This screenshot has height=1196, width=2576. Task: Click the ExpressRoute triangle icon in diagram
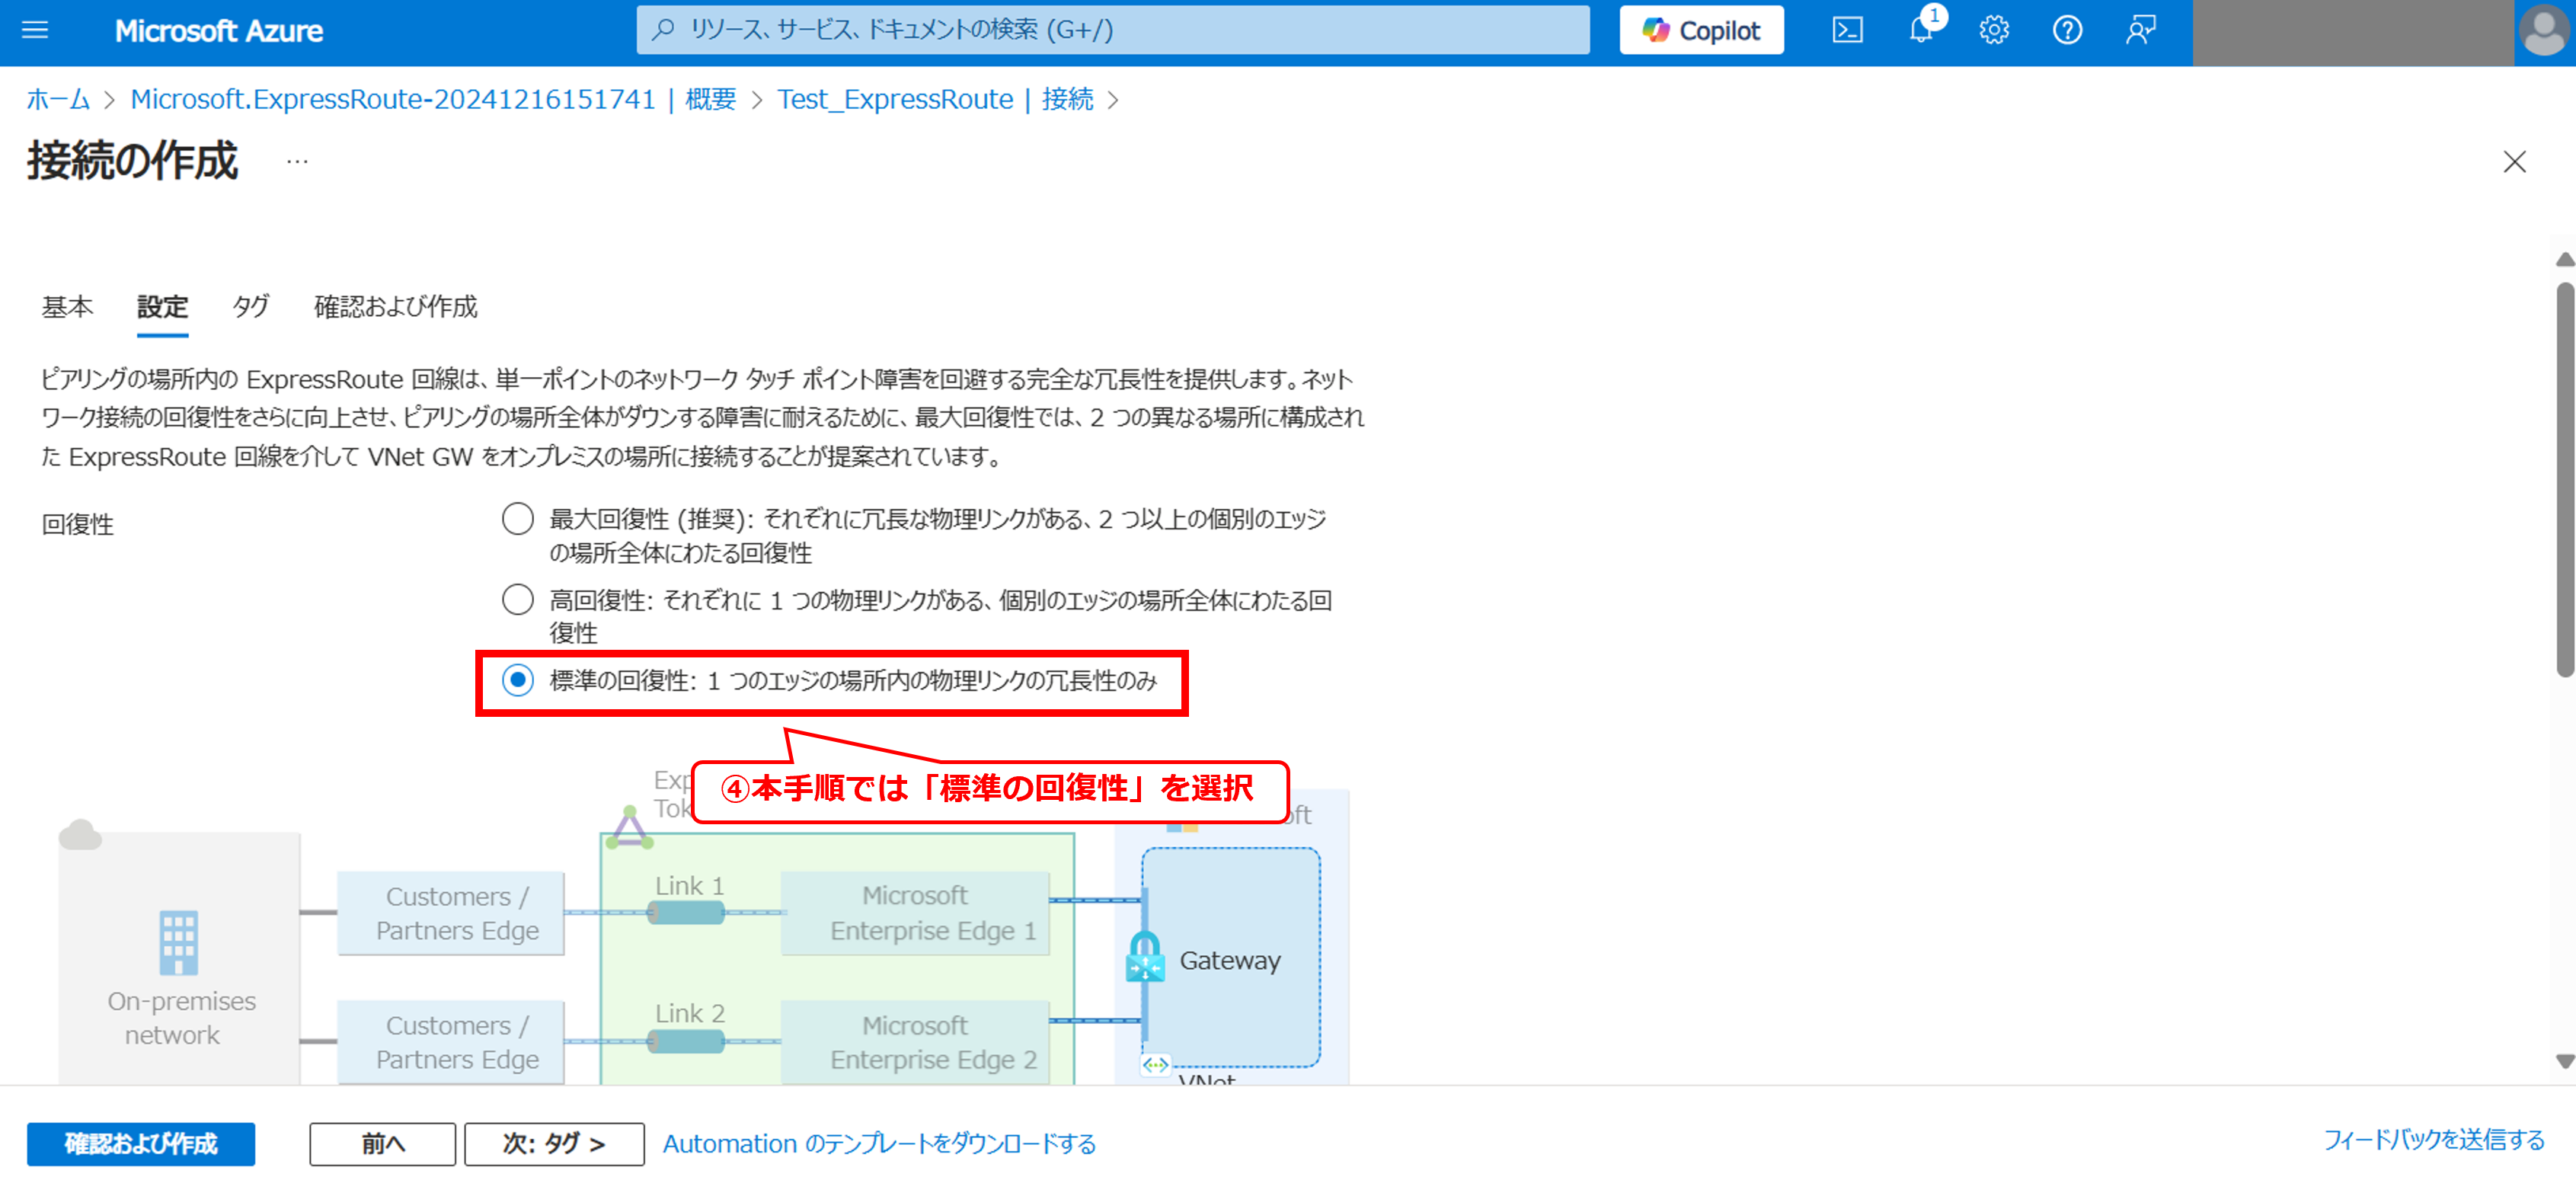pyautogui.click(x=630, y=828)
